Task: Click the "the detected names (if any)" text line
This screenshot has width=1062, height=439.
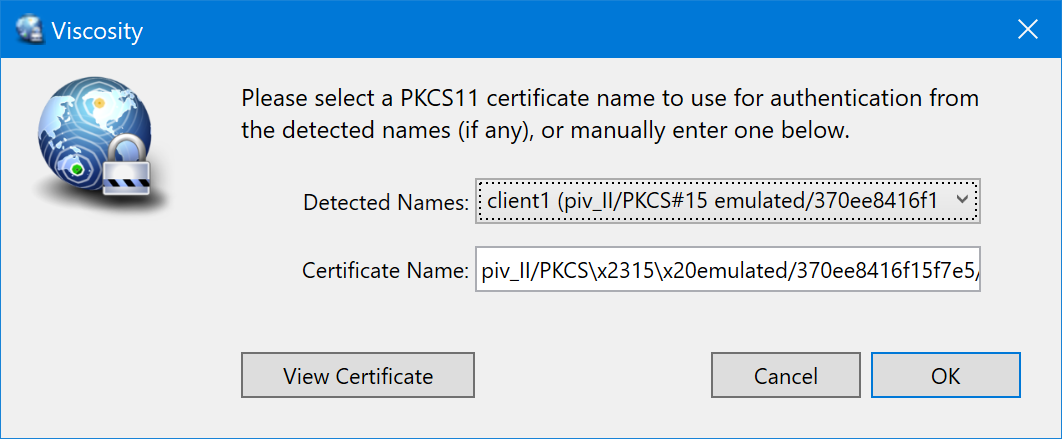Action: [545, 130]
